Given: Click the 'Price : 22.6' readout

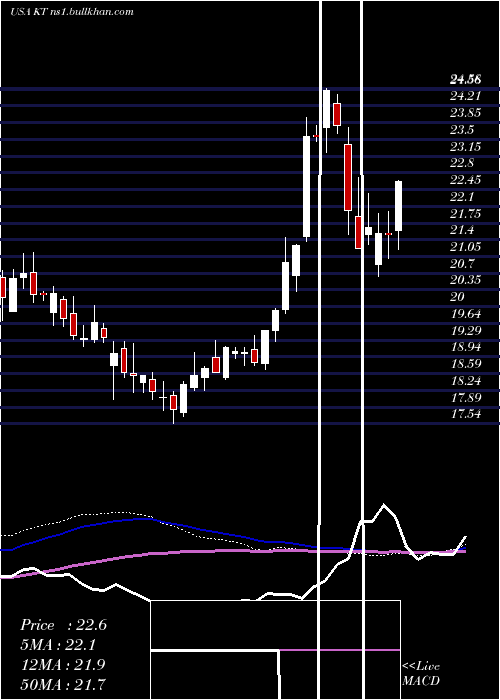Looking at the screenshot, I should click(x=63, y=625).
